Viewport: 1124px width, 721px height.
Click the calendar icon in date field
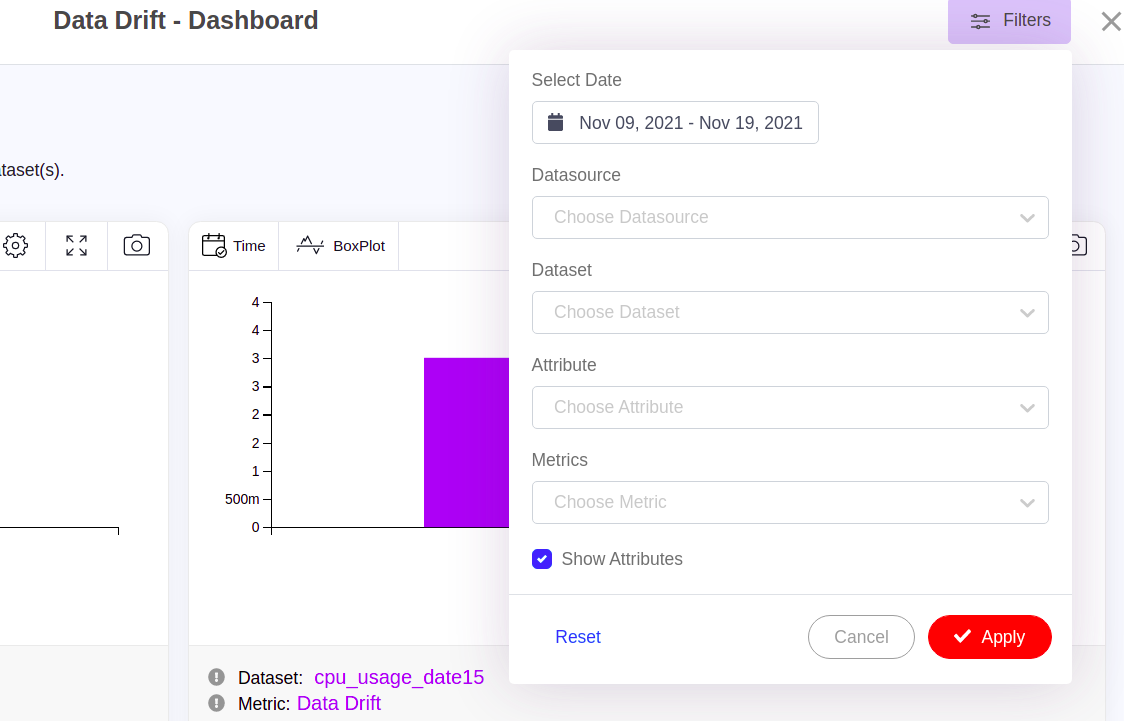556,122
